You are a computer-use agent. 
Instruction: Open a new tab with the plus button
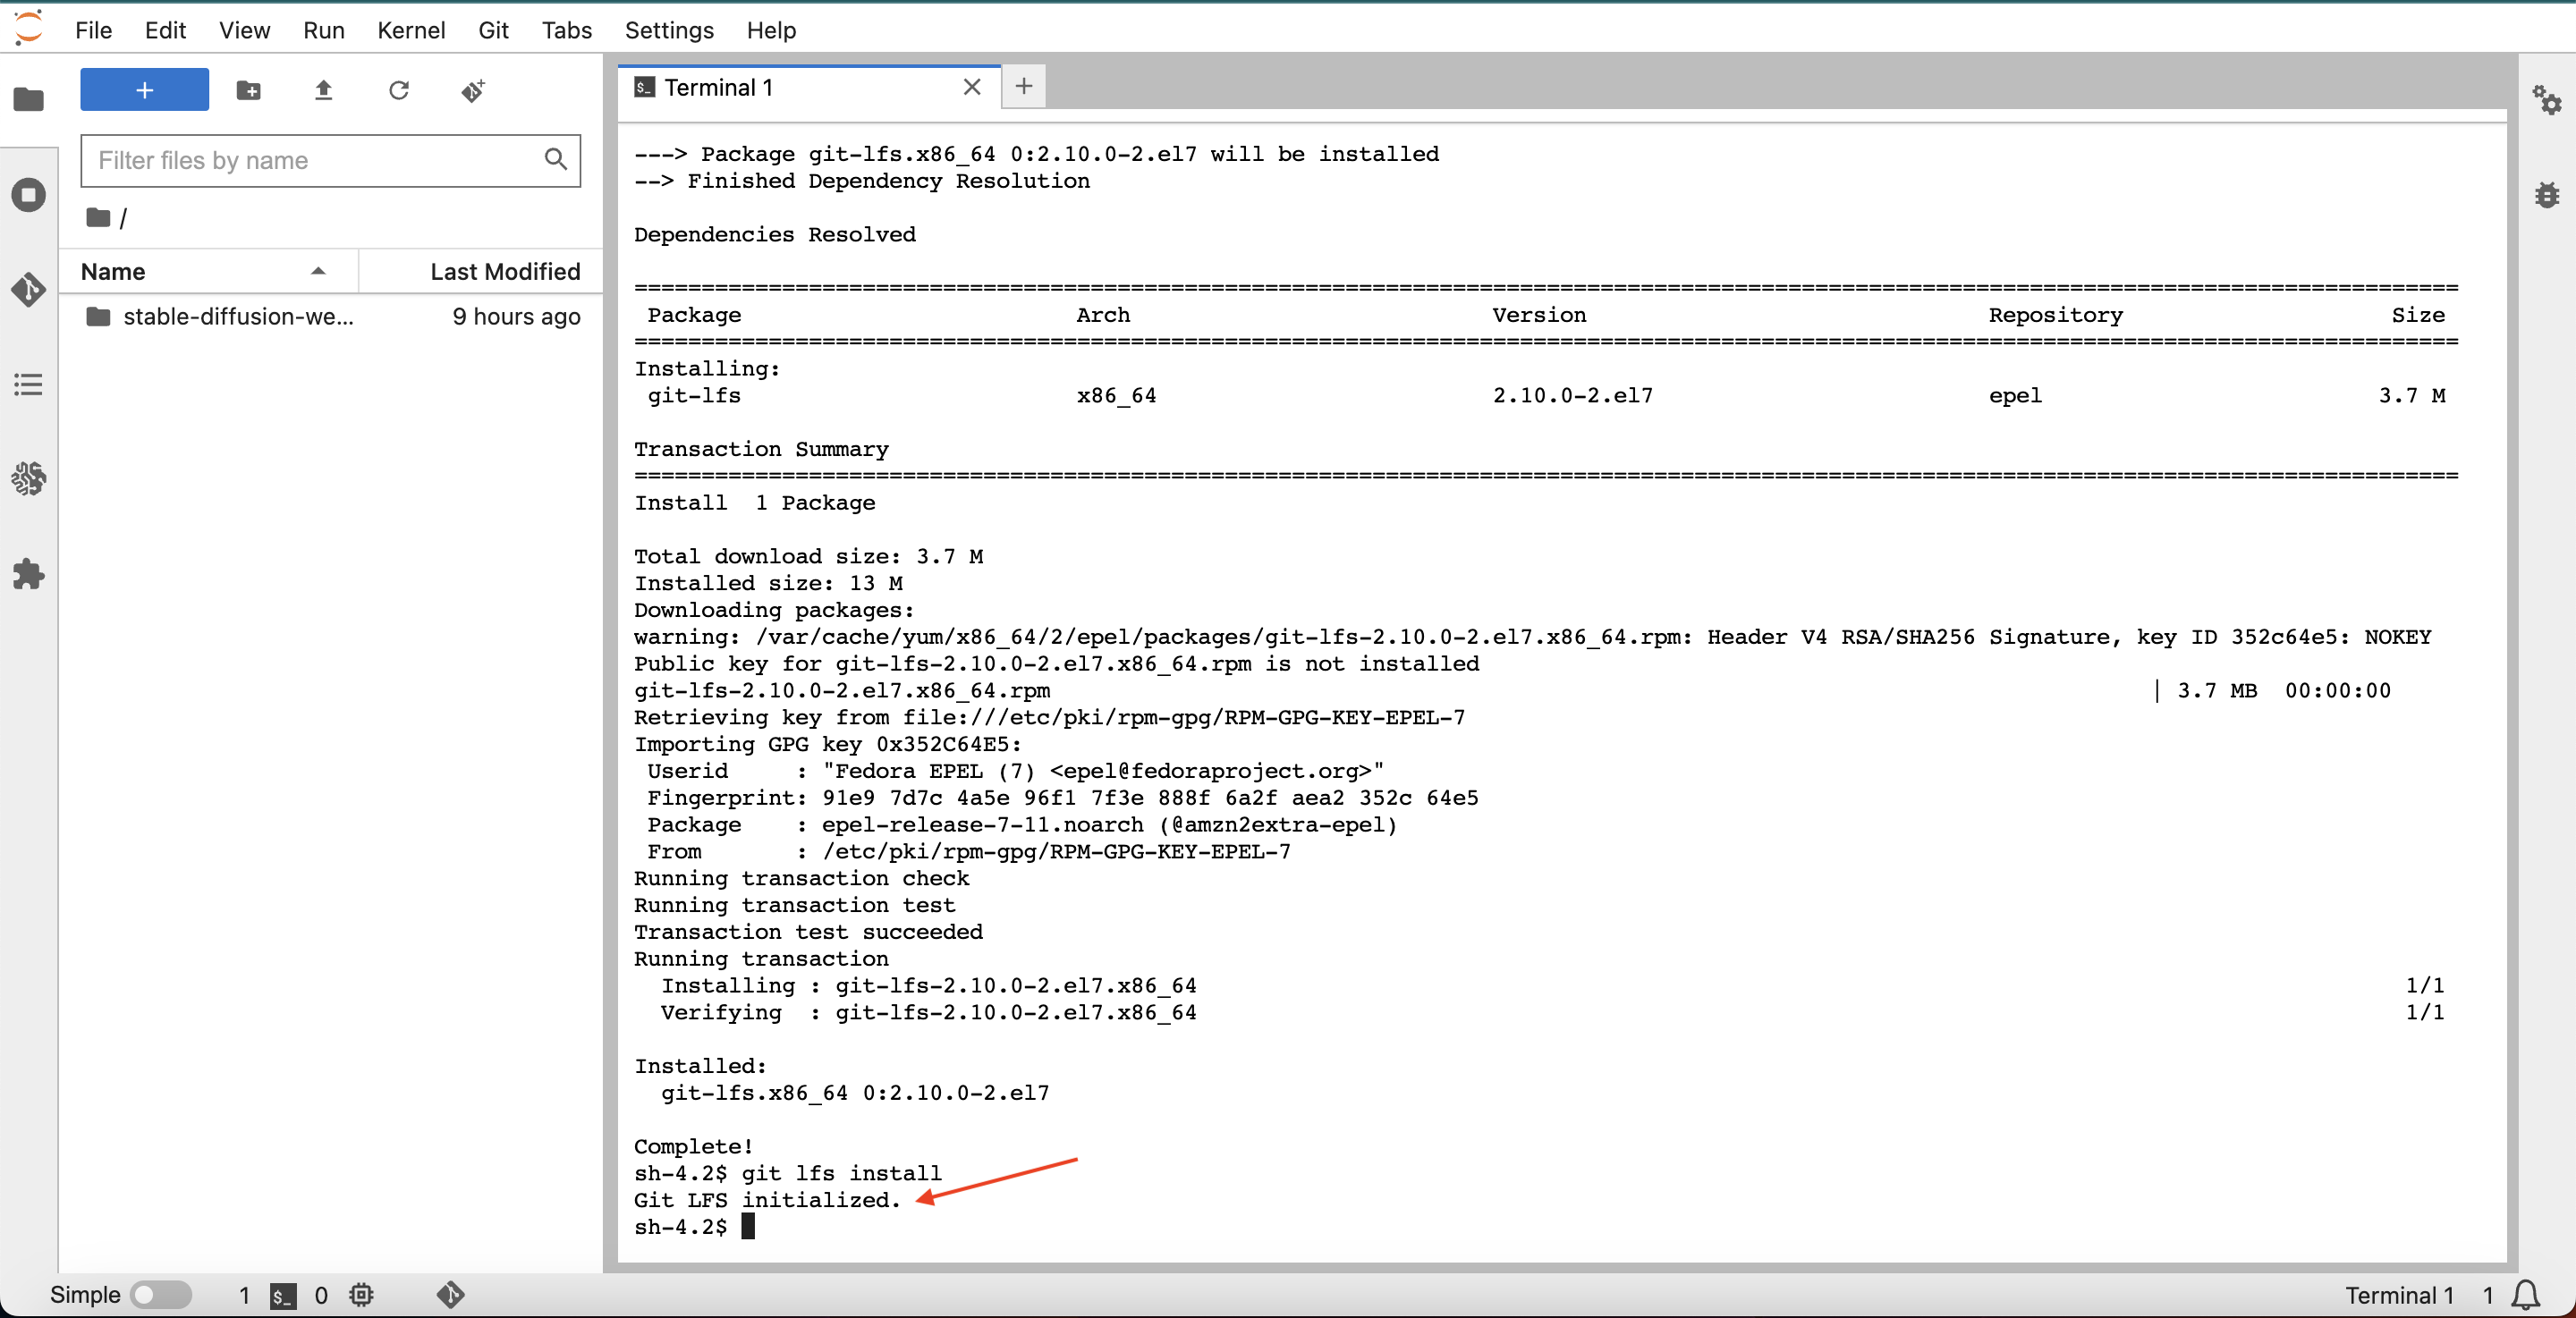(1023, 86)
